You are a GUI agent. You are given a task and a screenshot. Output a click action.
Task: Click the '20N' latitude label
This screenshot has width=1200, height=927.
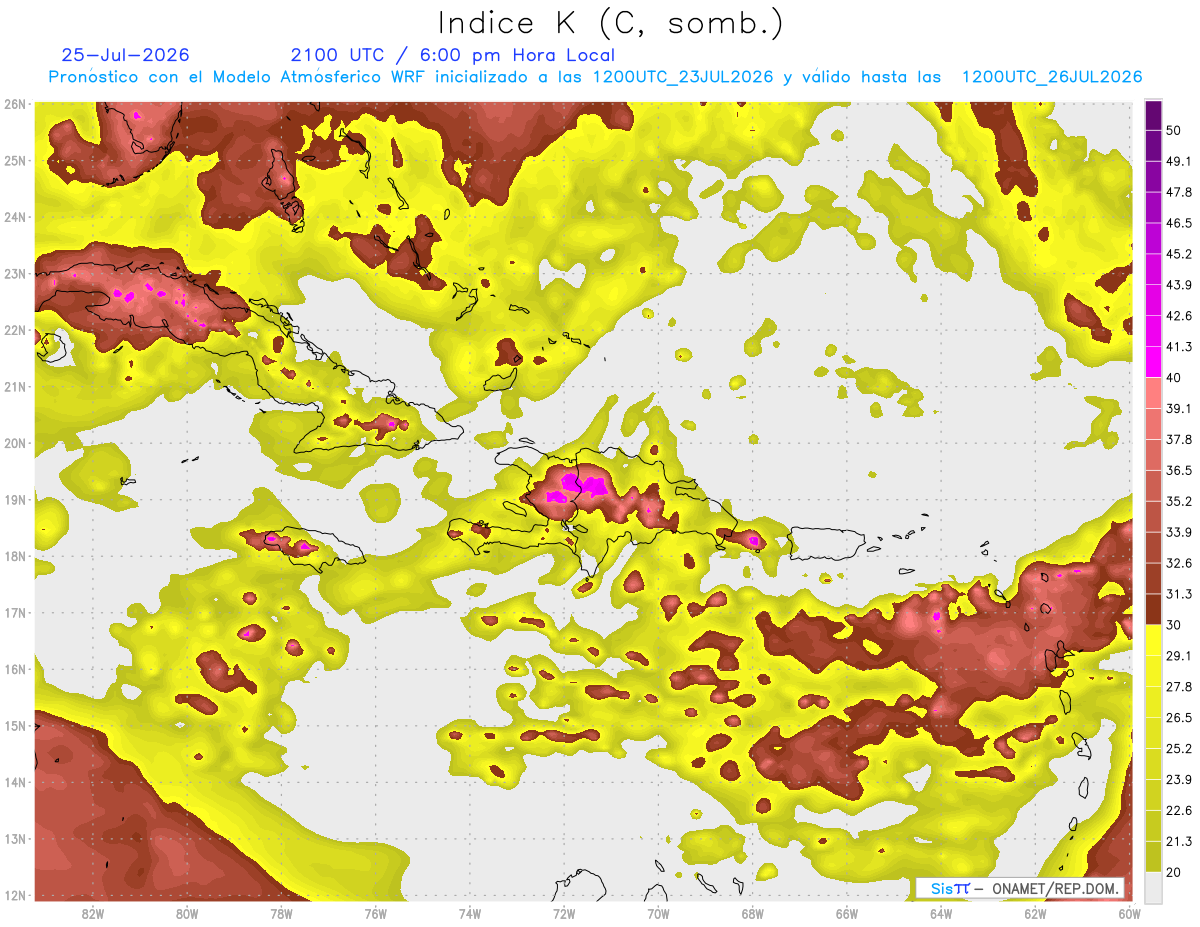click(15, 443)
